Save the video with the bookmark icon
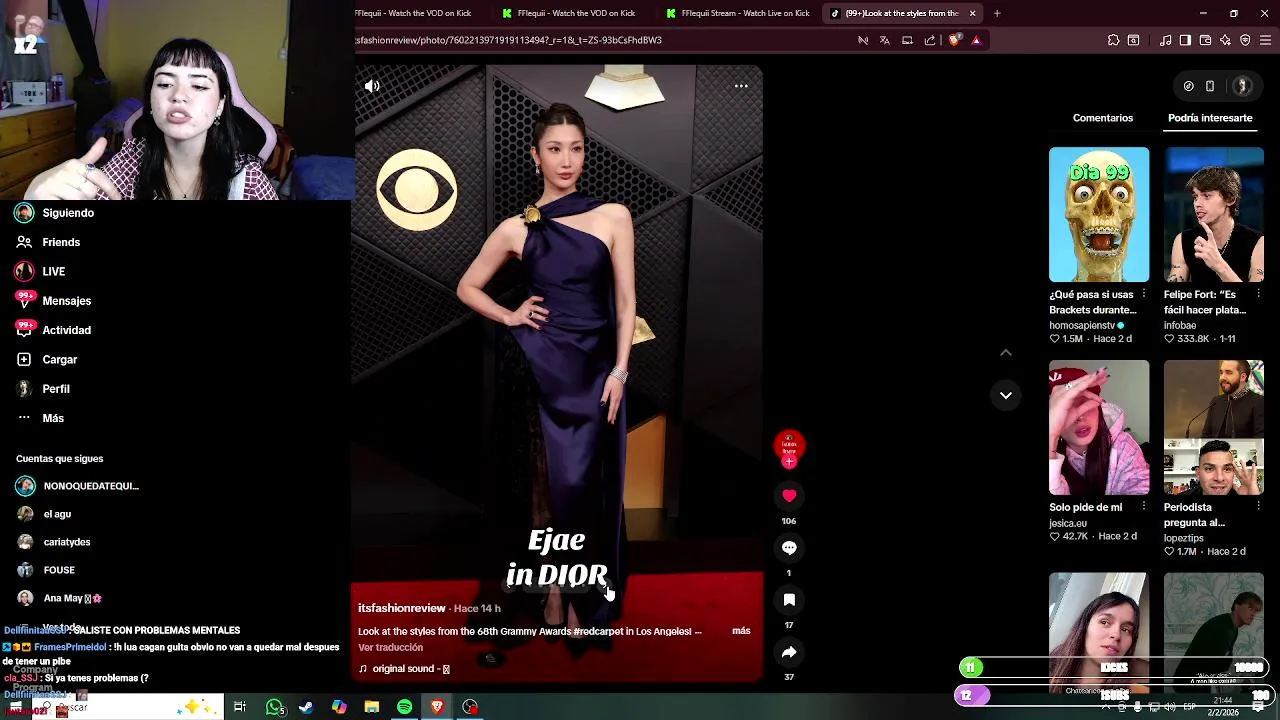This screenshot has height=720, width=1280. 789,600
